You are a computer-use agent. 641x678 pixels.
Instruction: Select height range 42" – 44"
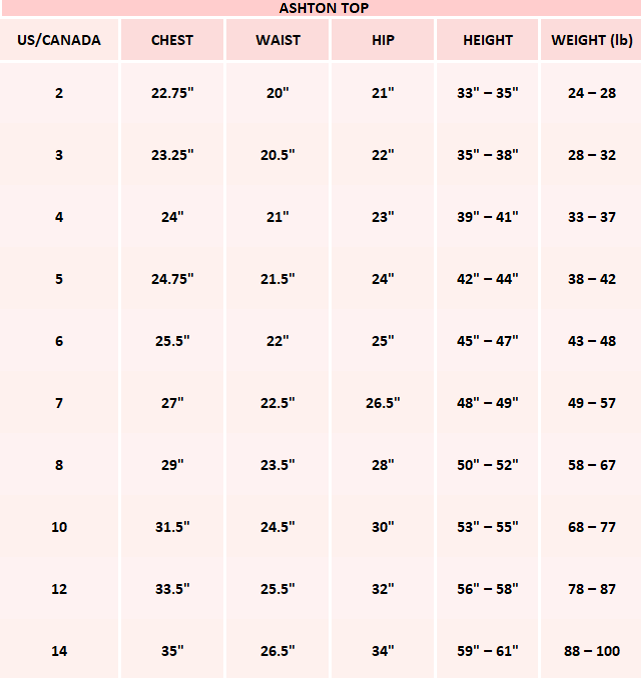[488, 279]
